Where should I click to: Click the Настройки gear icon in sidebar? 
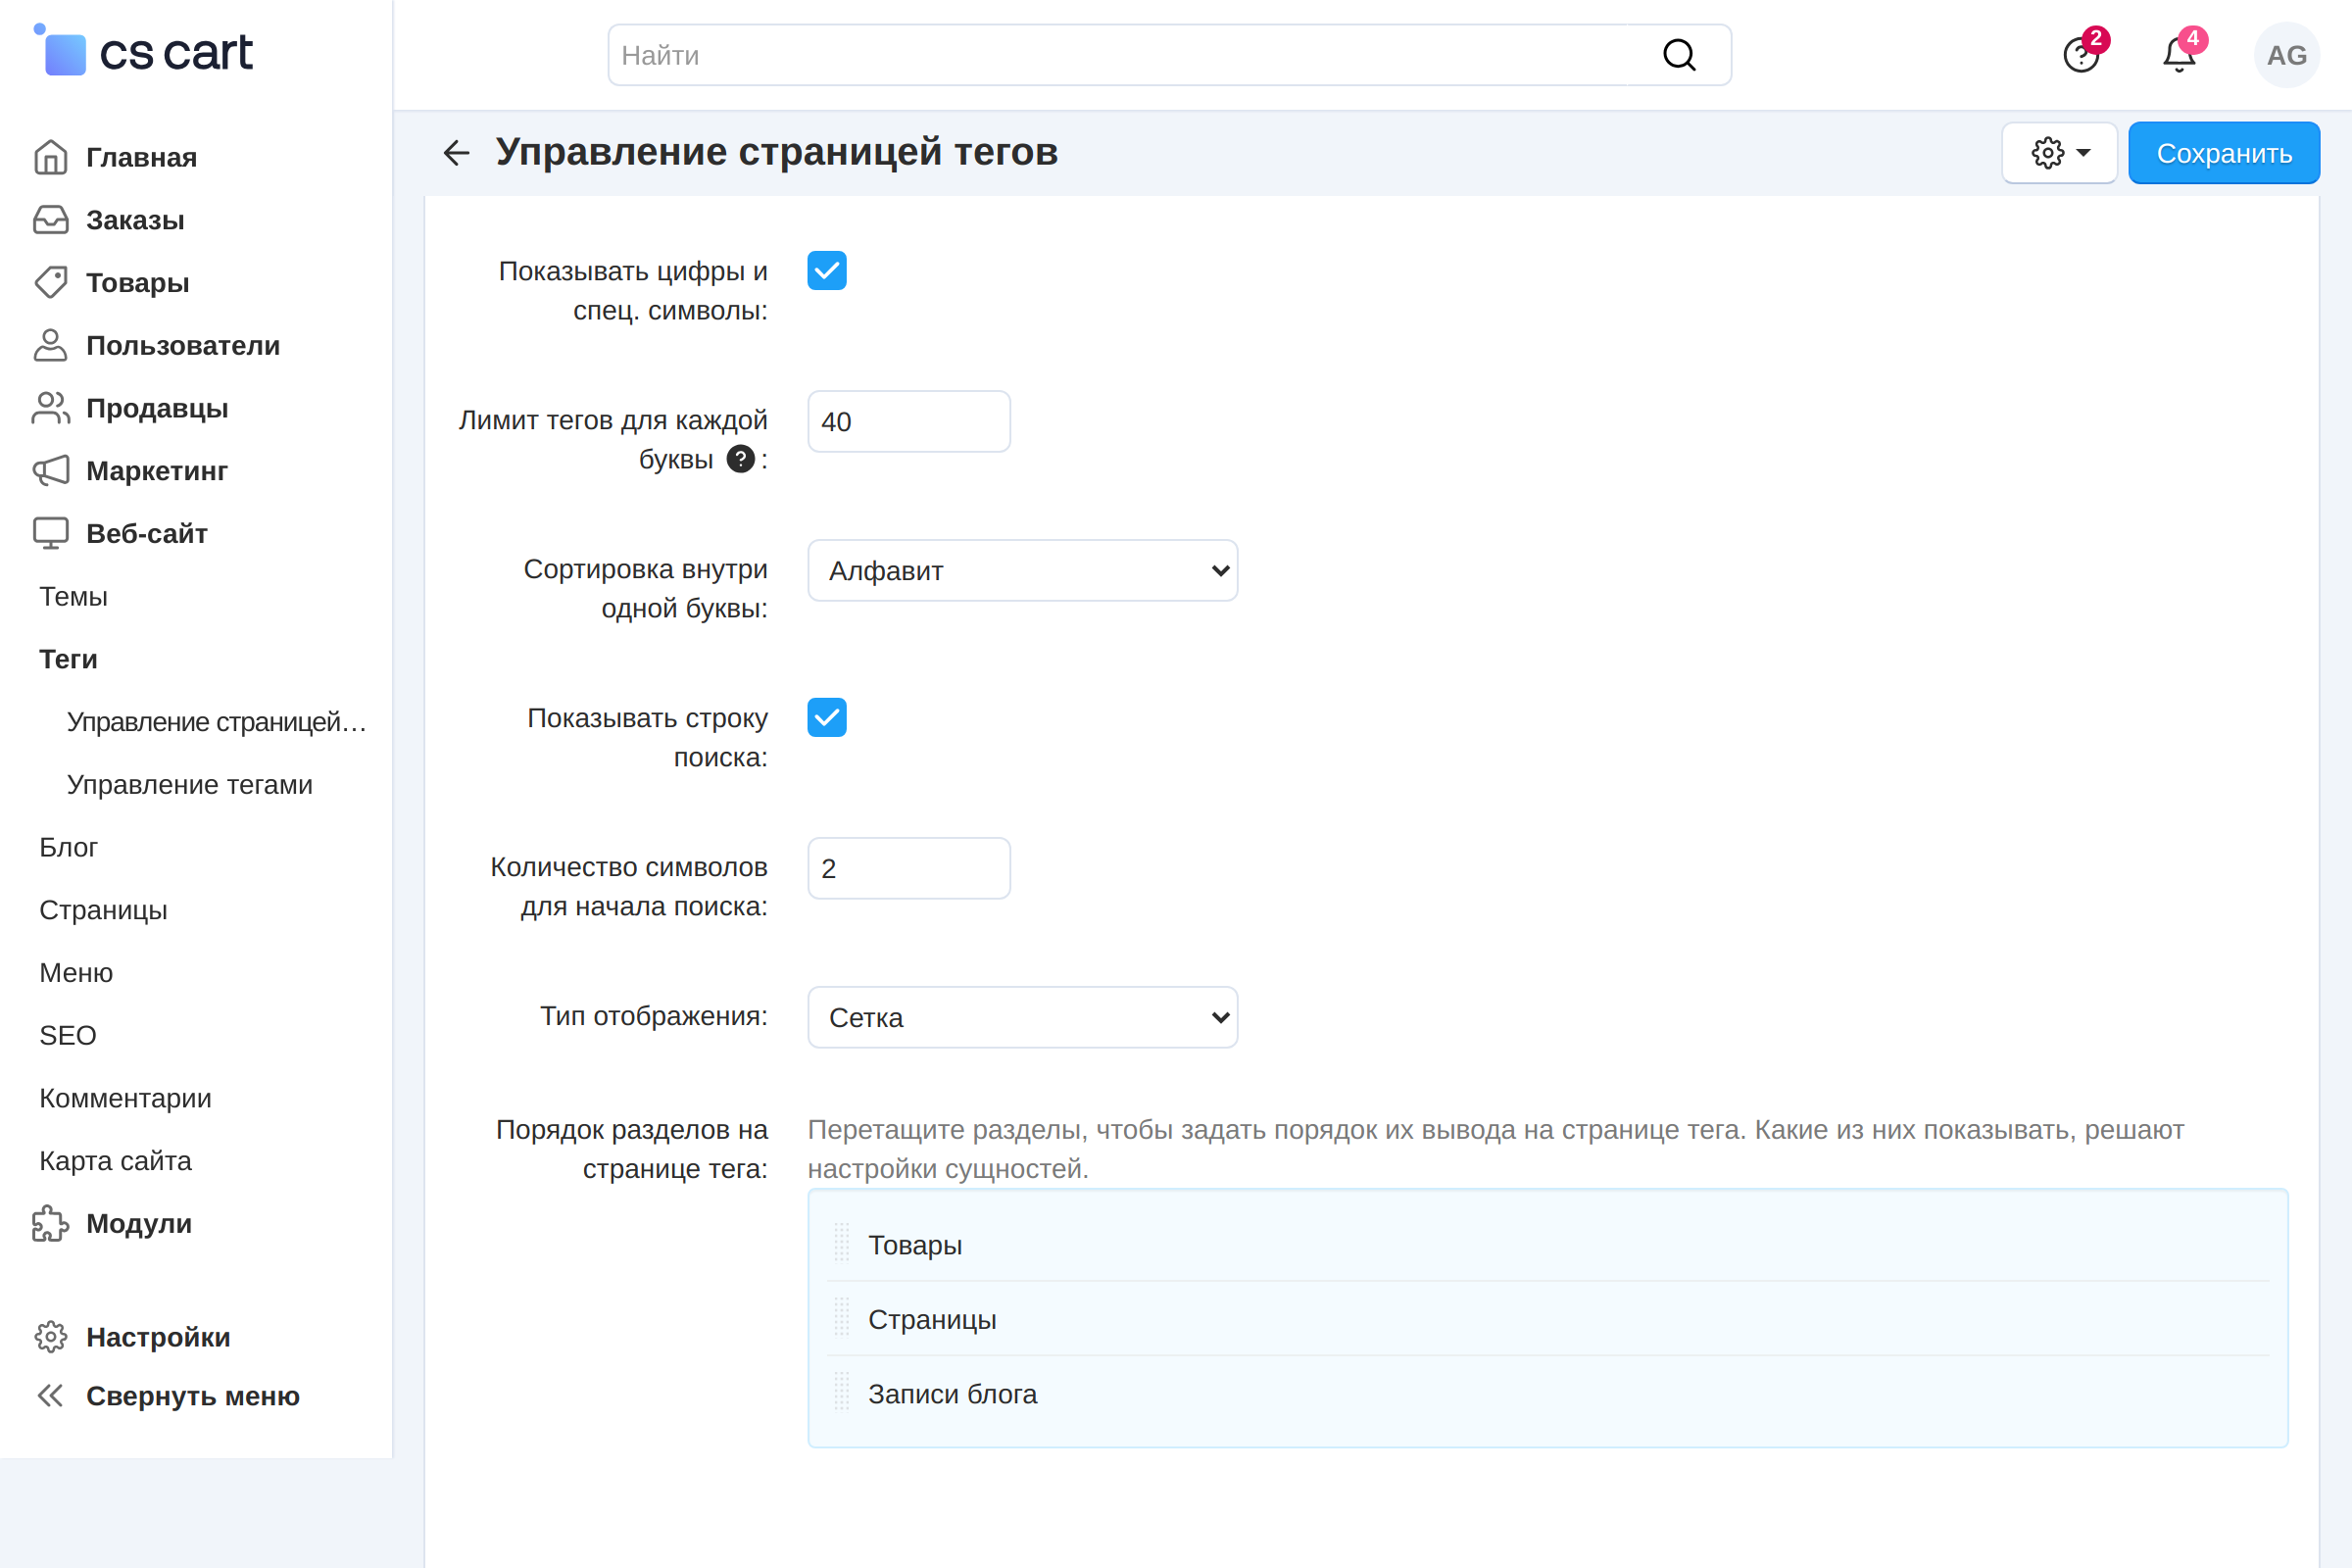tap(50, 1337)
